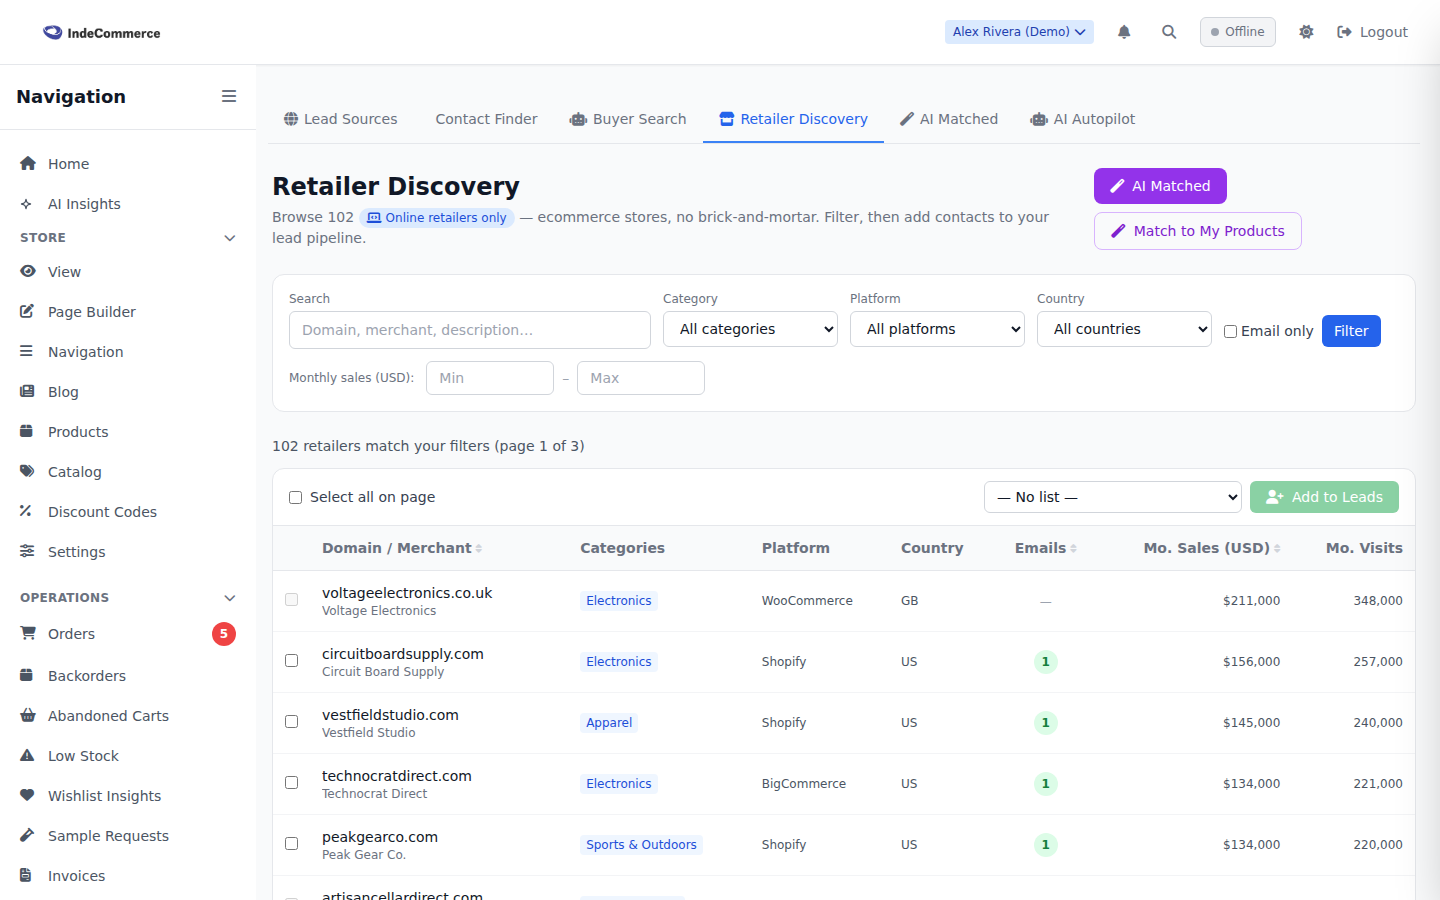This screenshot has width=1440, height=900.
Task: Open the search magnifier in header
Action: tap(1169, 32)
